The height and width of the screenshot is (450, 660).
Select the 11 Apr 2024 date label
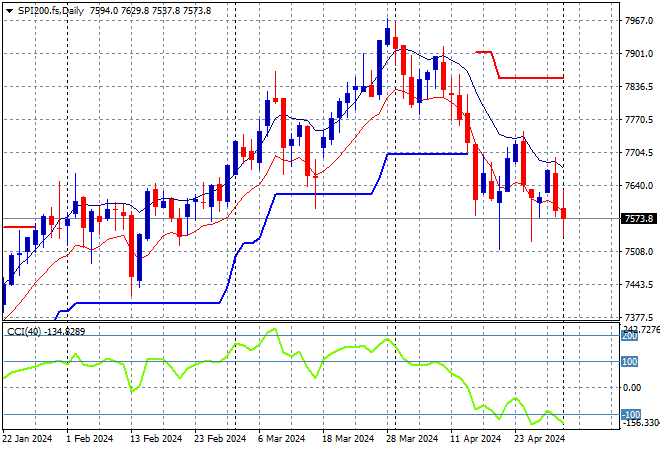[476, 439]
